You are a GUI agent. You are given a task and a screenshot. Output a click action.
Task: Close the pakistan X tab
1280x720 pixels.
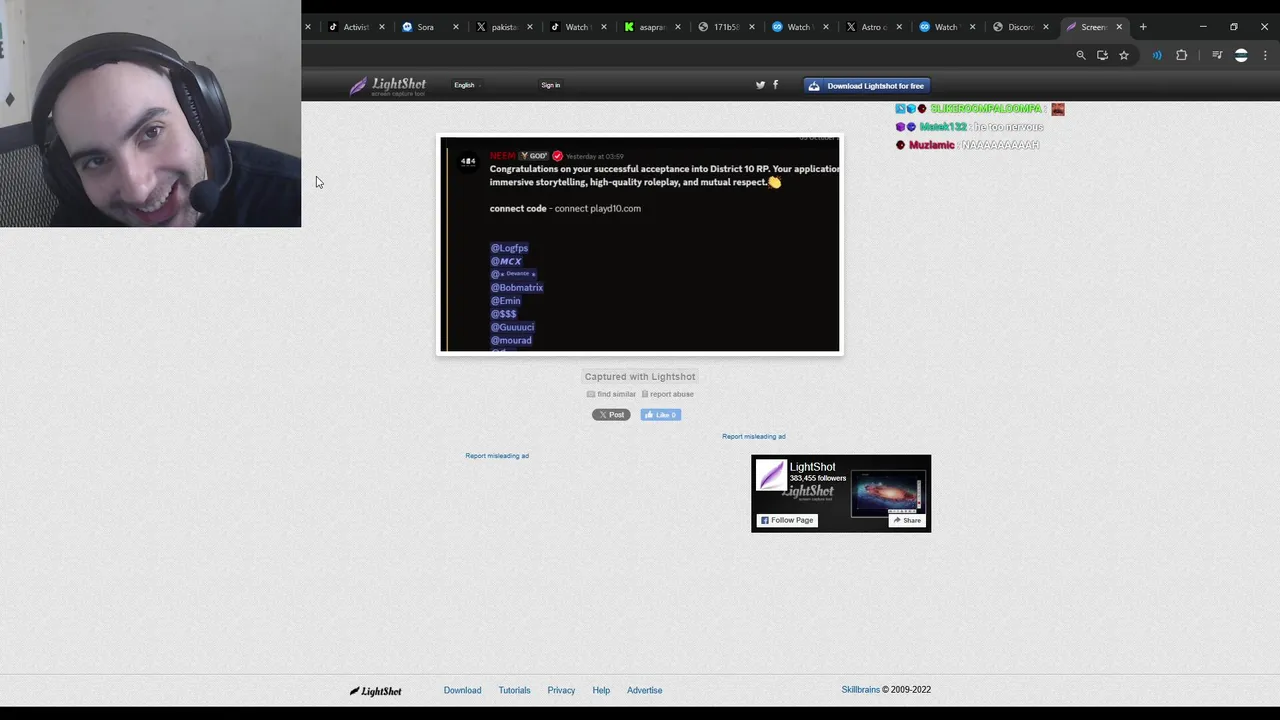pos(530,27)
